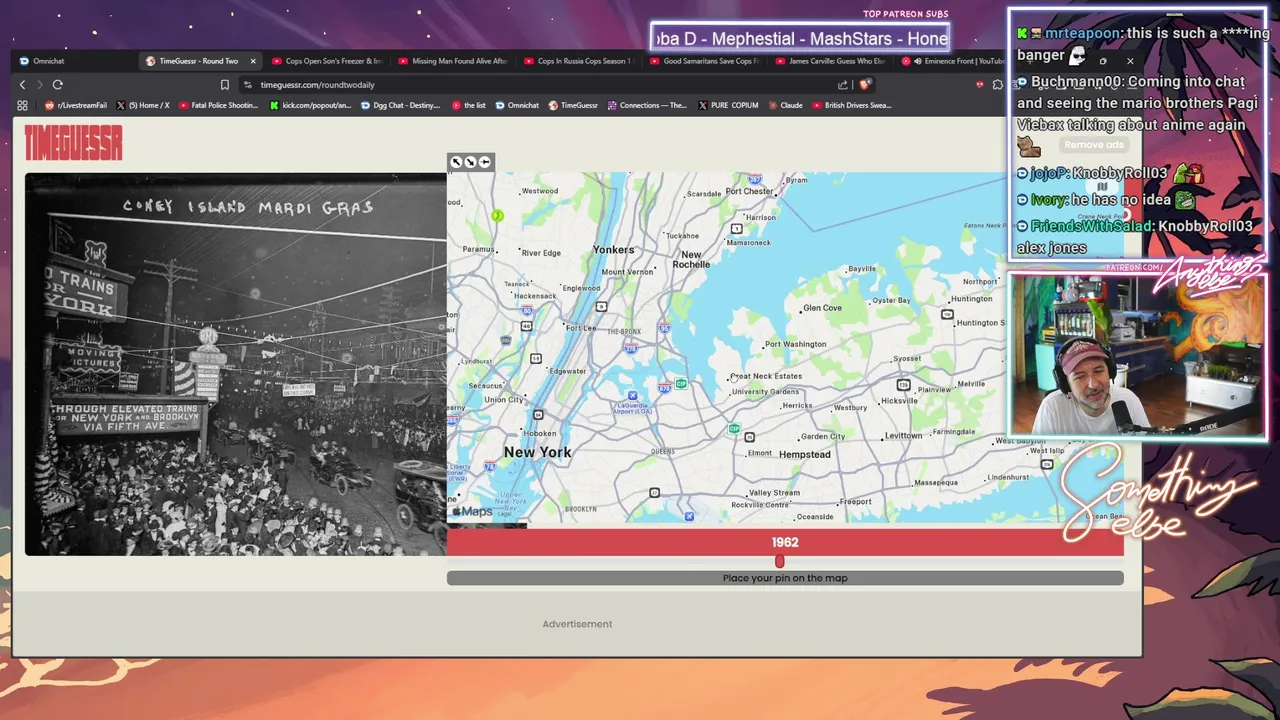Click the I-278 shield near The Bronx
This screenshot has height=720, width=1280.
(631, 348)
